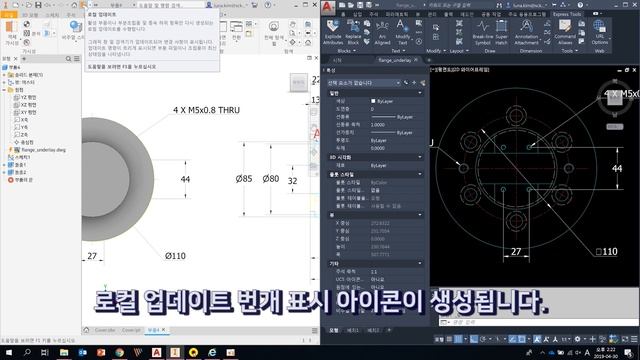
Task: Click Save icon in AutoCAD quick access
Action: click(x=360, y=5)
